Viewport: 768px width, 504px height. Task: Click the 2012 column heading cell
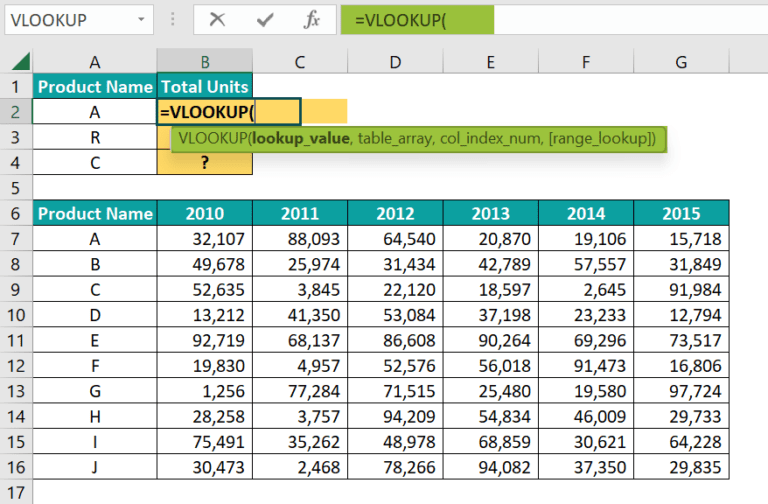[x=395, y=214]
